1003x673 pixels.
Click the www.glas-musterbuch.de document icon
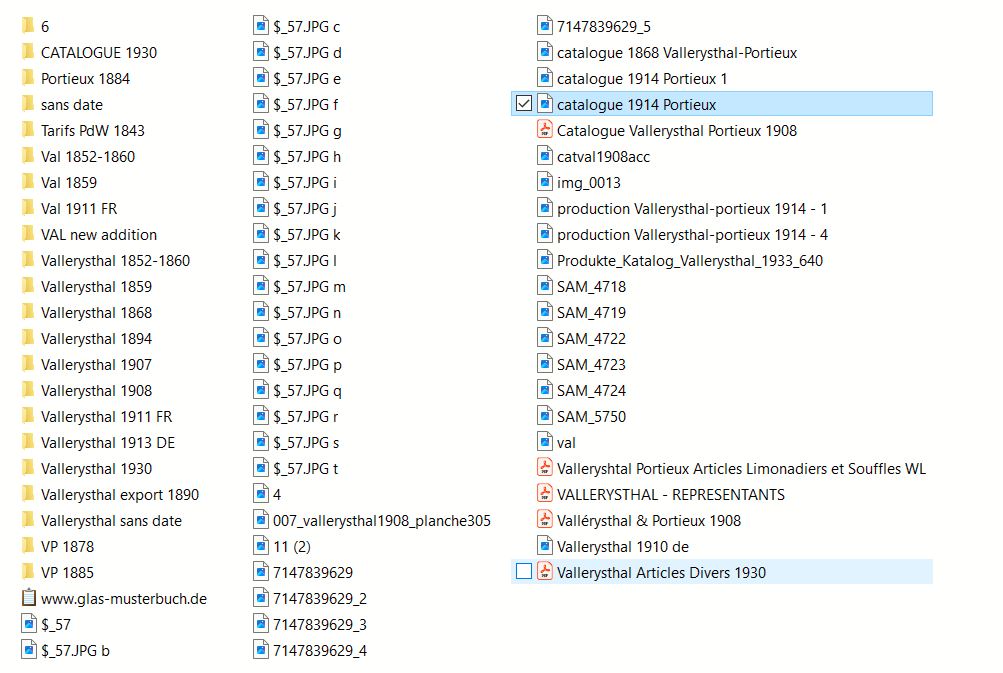[x=29, y=598]
